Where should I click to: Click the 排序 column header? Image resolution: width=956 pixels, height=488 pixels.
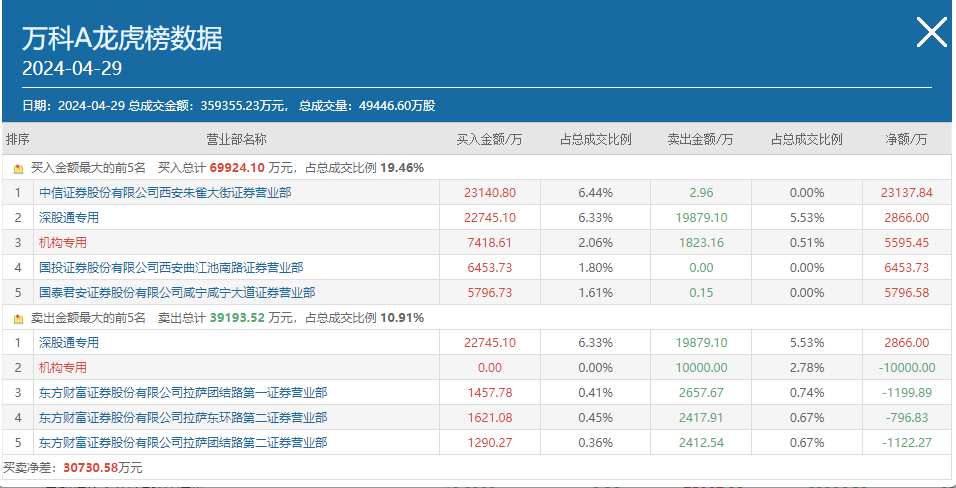click(x=18, y=140)
